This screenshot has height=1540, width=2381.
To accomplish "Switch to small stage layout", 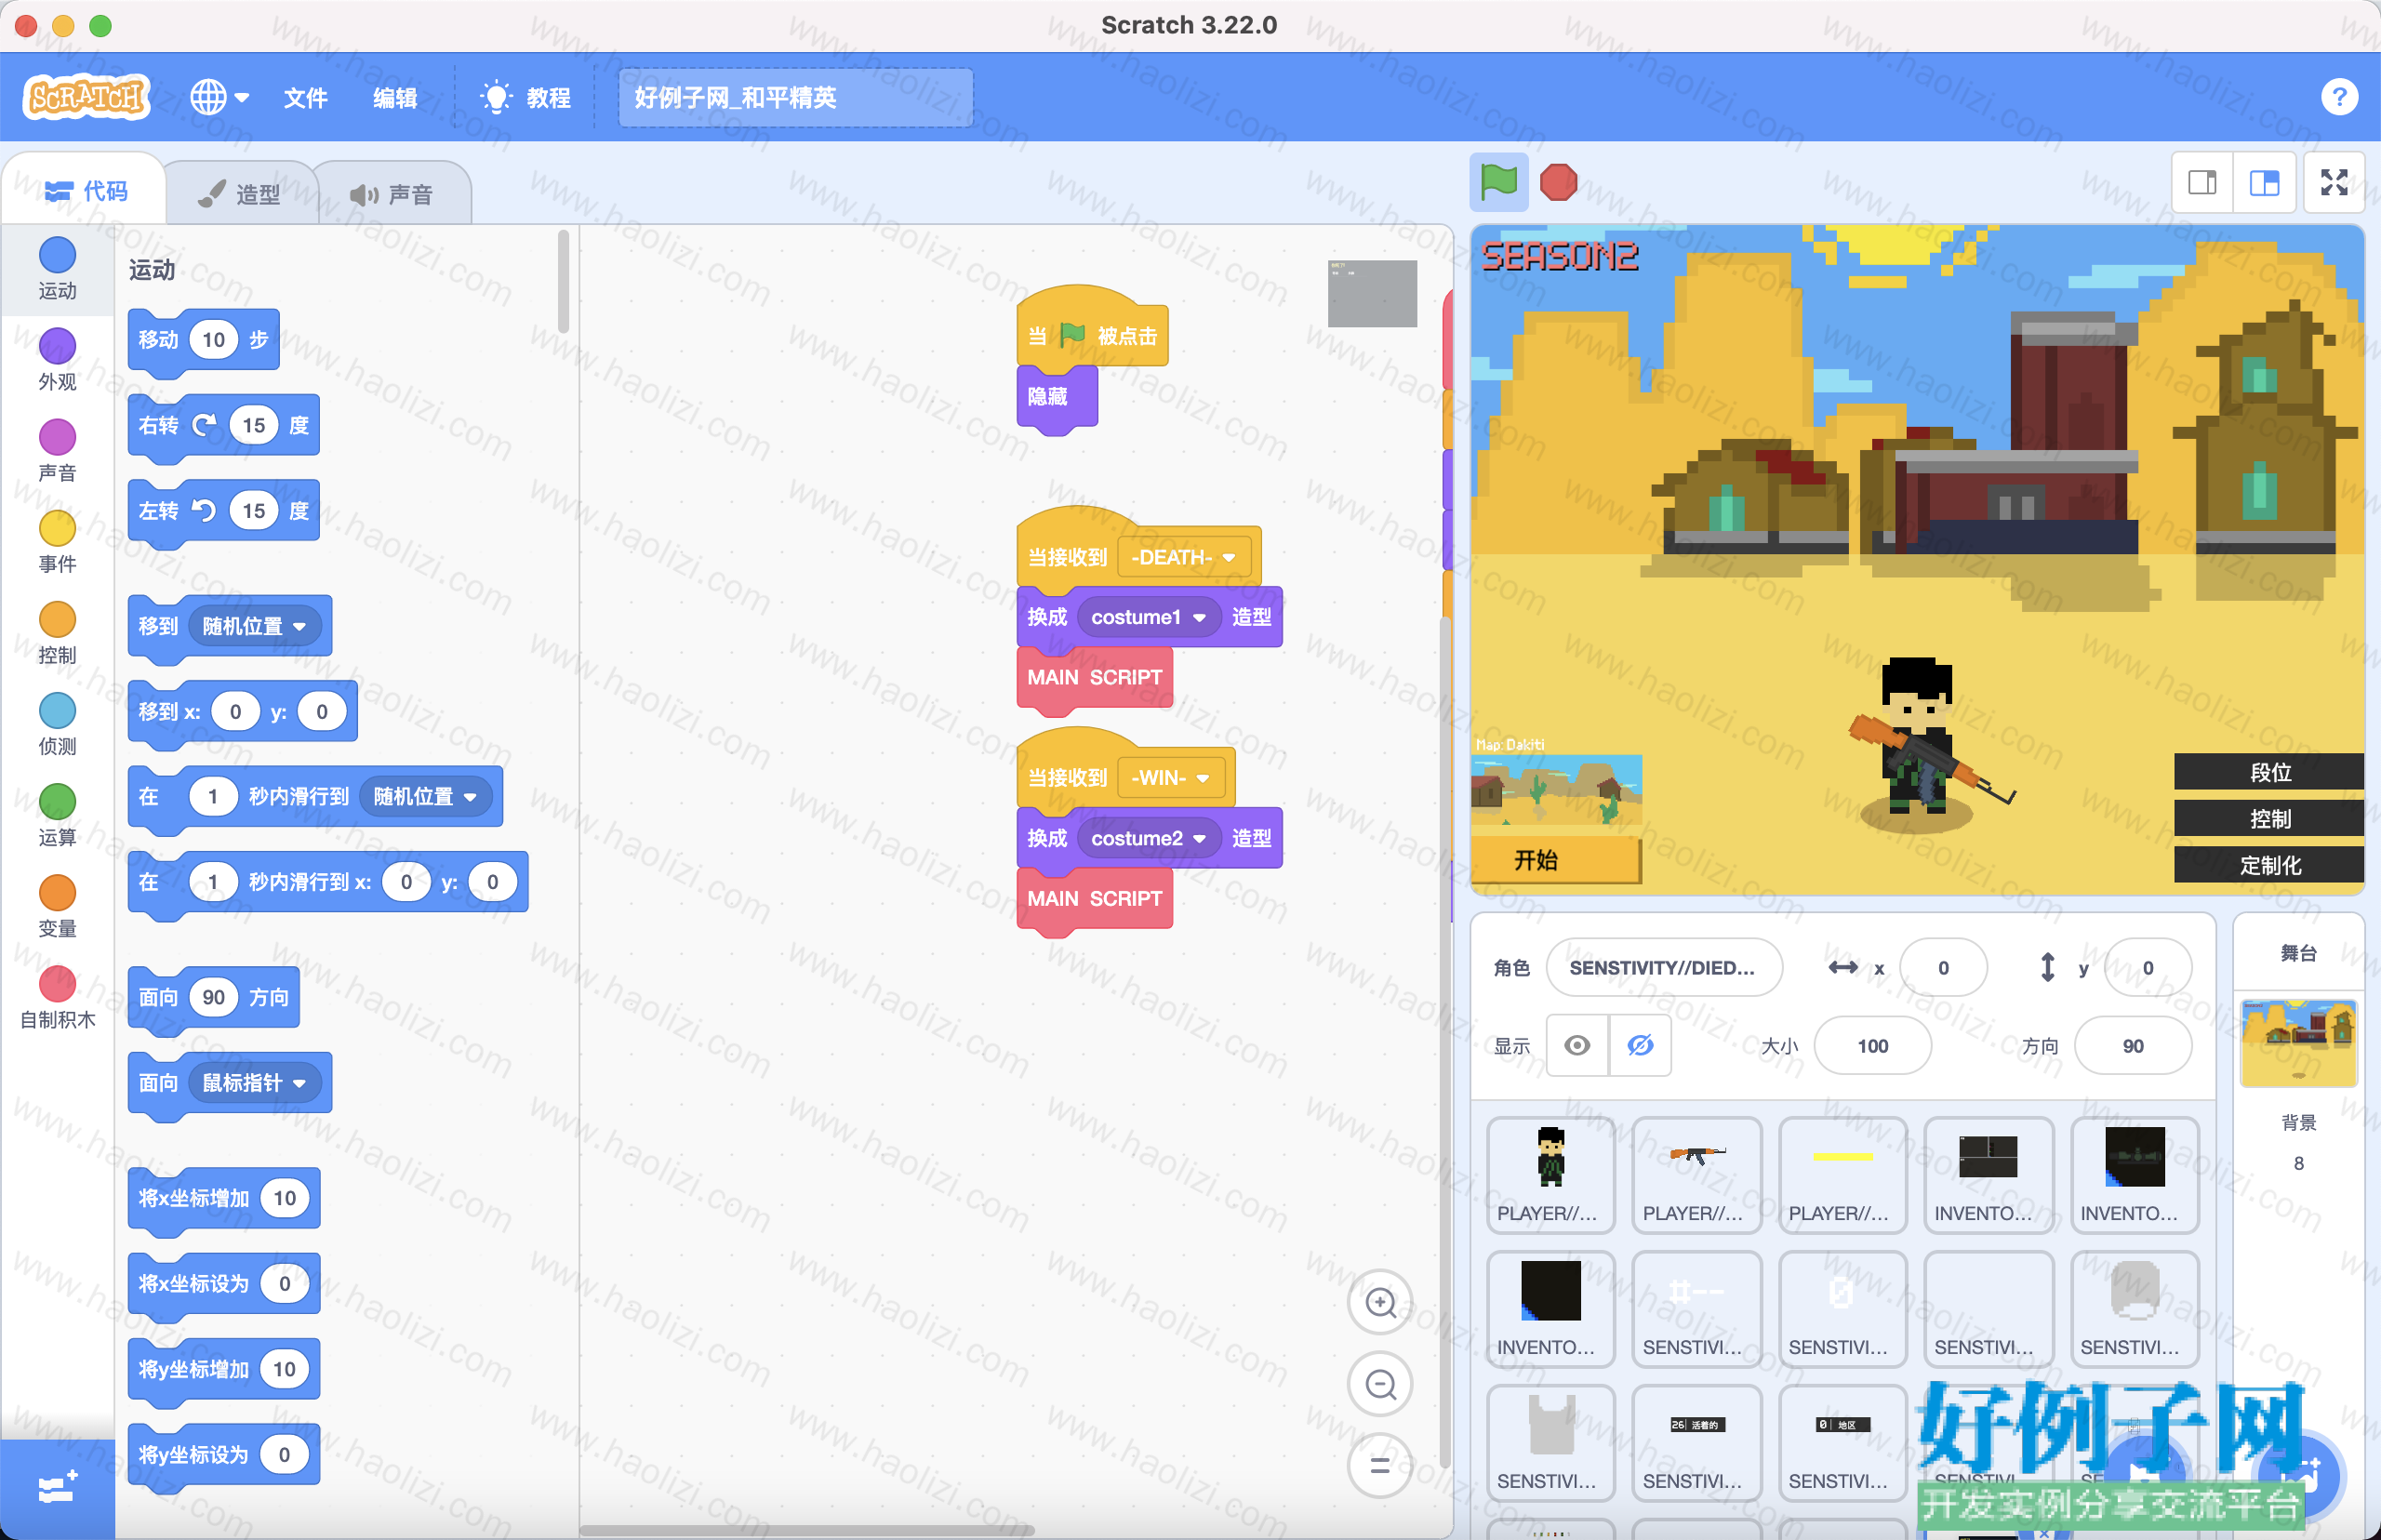I will pos(2202,182).
